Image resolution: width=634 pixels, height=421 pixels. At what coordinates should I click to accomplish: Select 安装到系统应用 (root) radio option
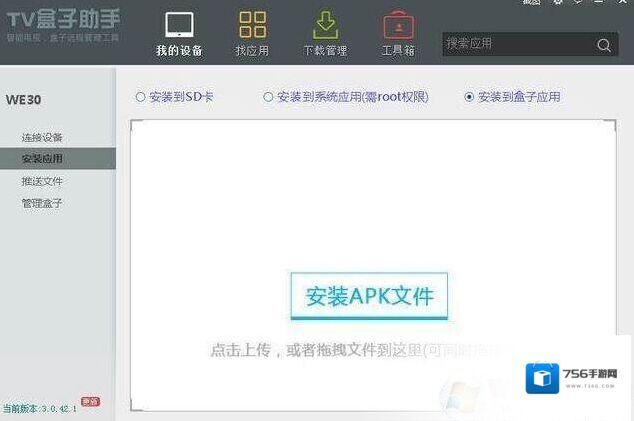point(268,97)
